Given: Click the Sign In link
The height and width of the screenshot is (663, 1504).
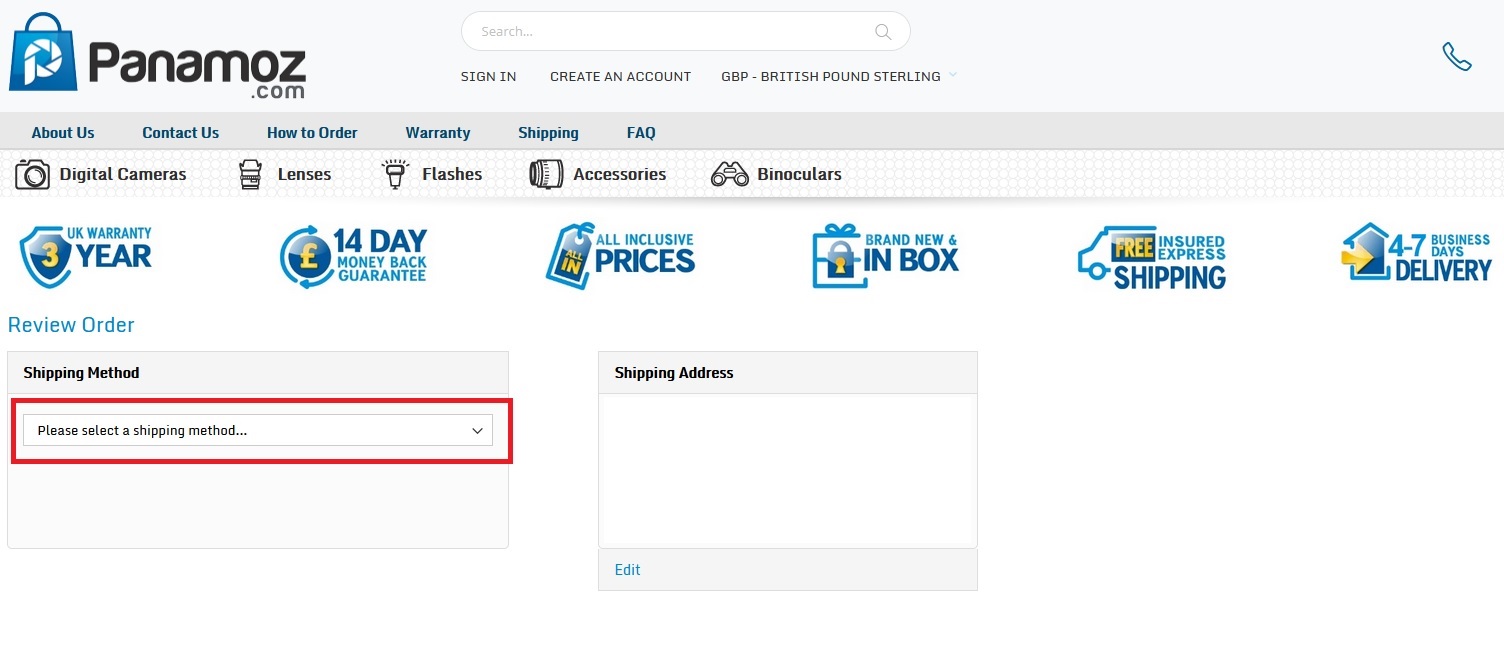Looking at the screenshot, I should (x=489, y=76).
